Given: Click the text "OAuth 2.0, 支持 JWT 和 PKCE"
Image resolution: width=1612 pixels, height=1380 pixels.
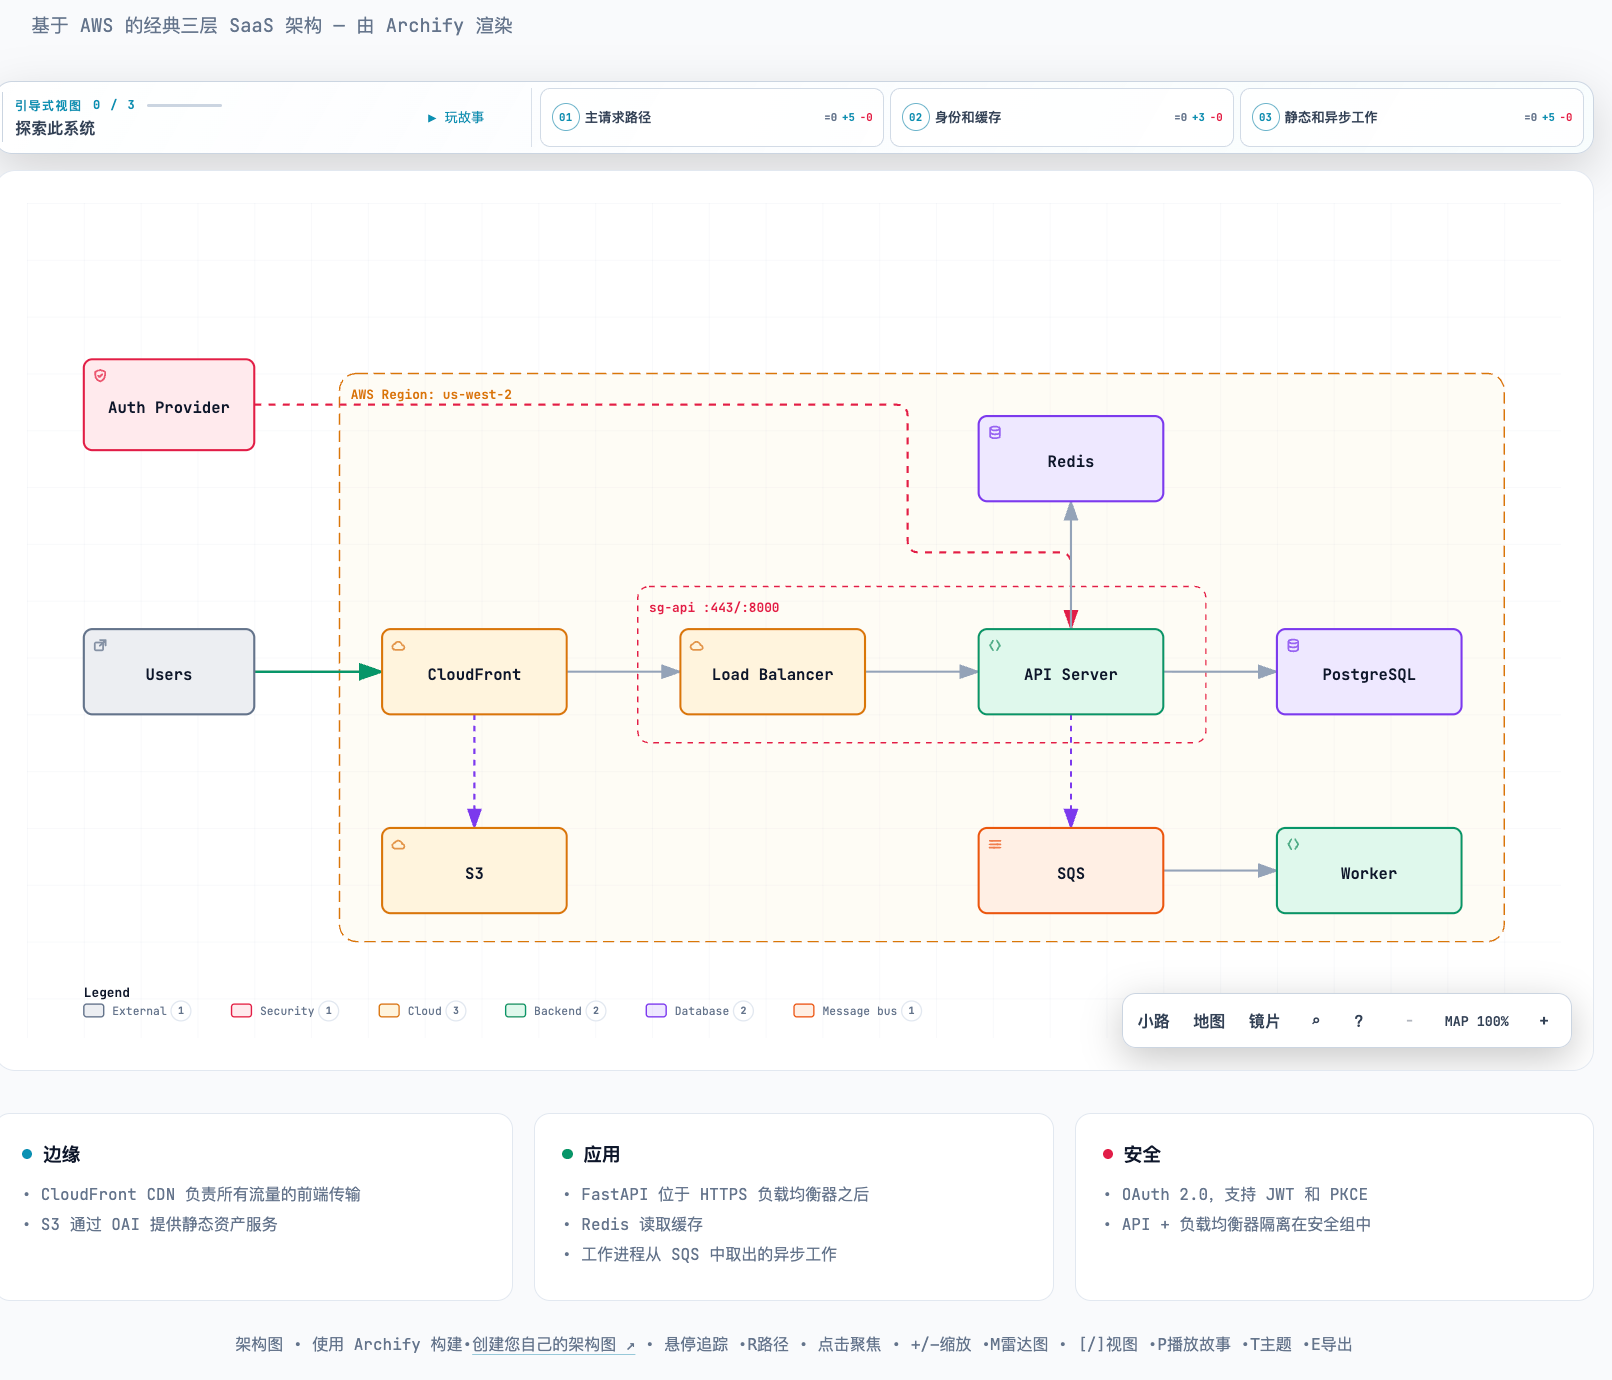Looking at the screenshot, I should pos(1245,1194).
